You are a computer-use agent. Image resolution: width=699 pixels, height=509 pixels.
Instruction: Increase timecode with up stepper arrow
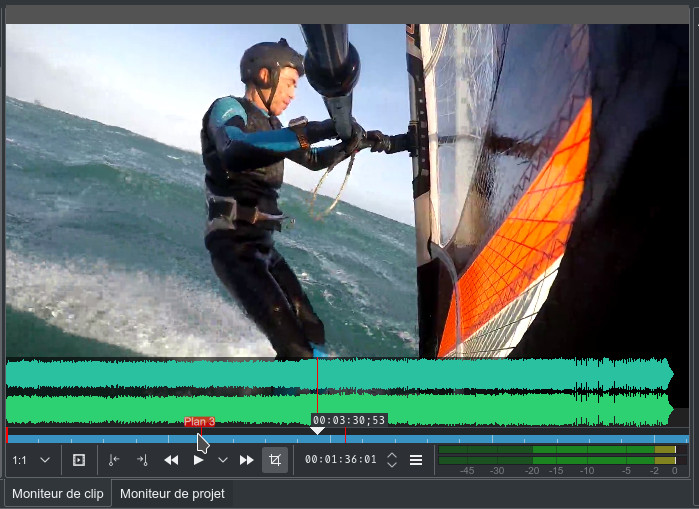tap(392, 455)
